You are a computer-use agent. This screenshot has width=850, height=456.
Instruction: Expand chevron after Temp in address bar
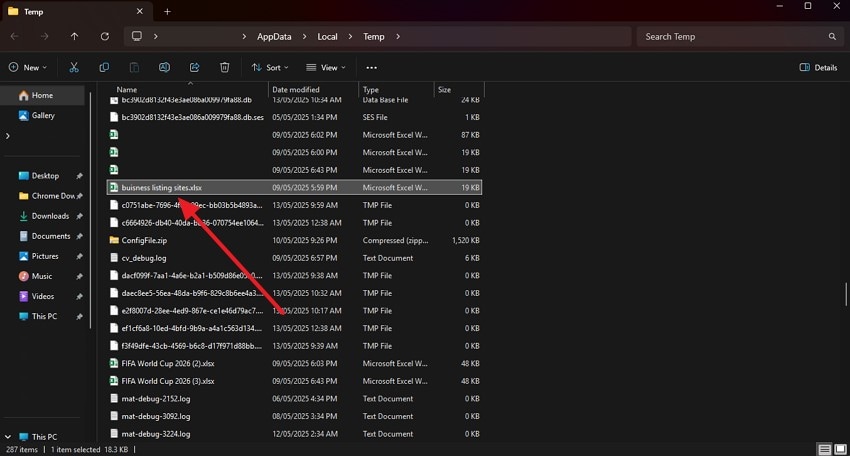click(398, 36)
